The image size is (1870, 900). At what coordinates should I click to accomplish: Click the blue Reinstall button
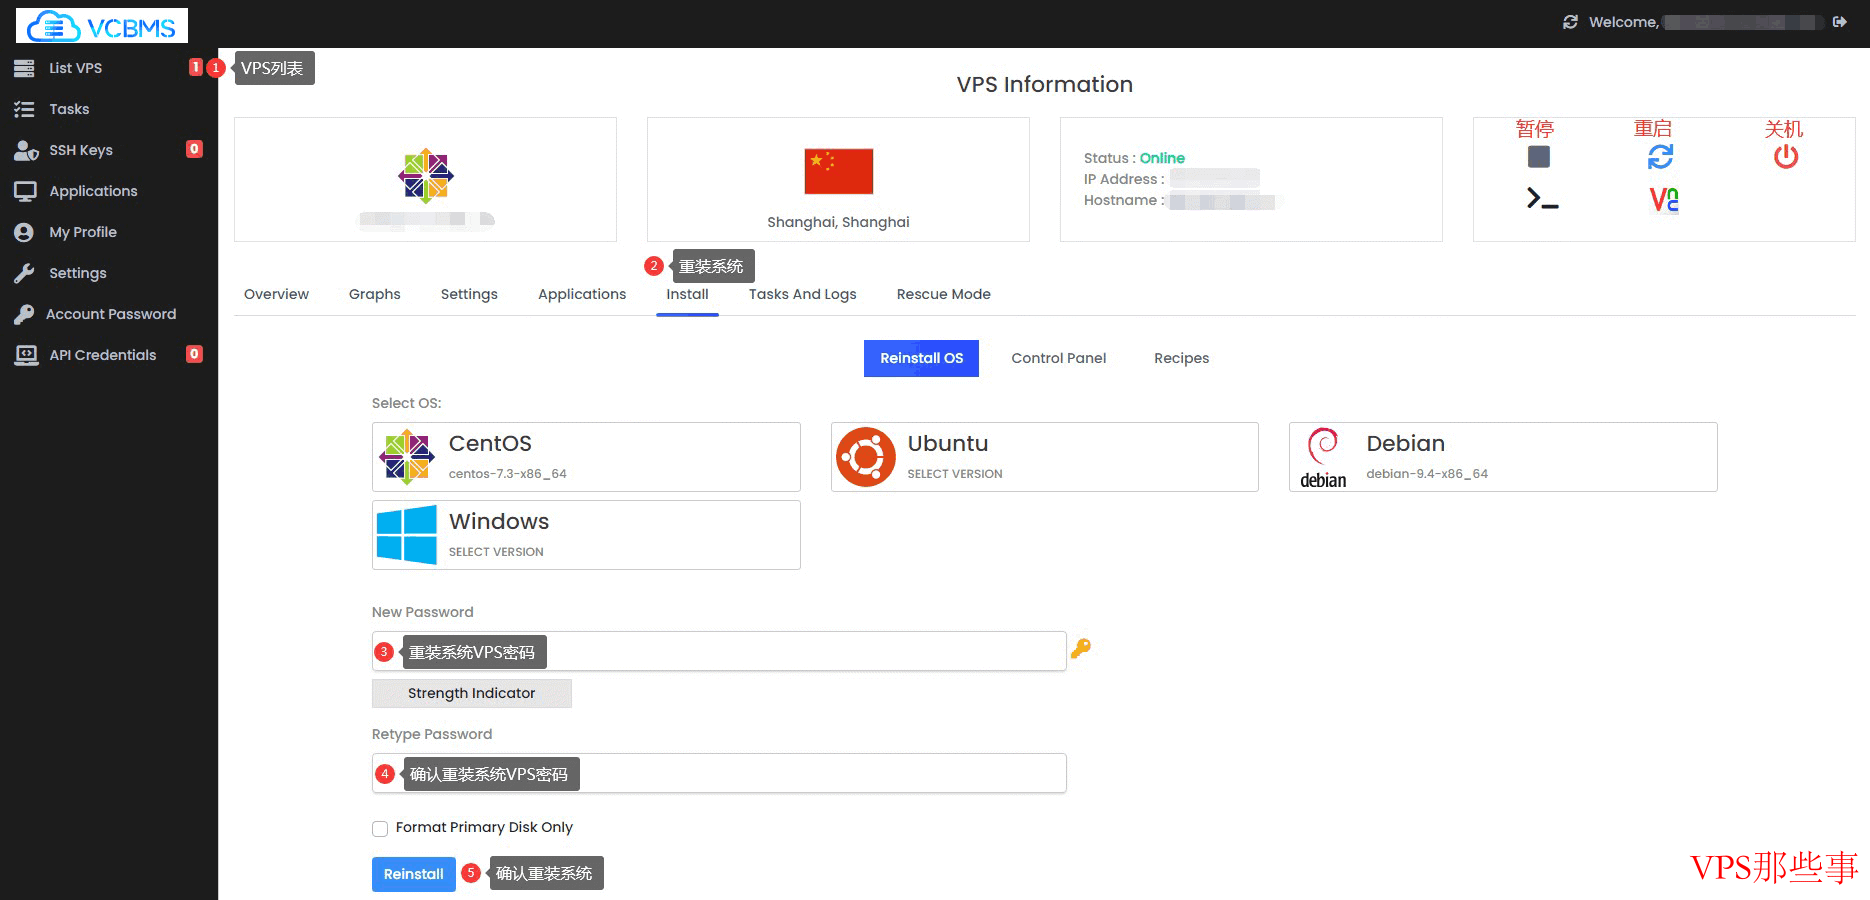coord(413,874)
